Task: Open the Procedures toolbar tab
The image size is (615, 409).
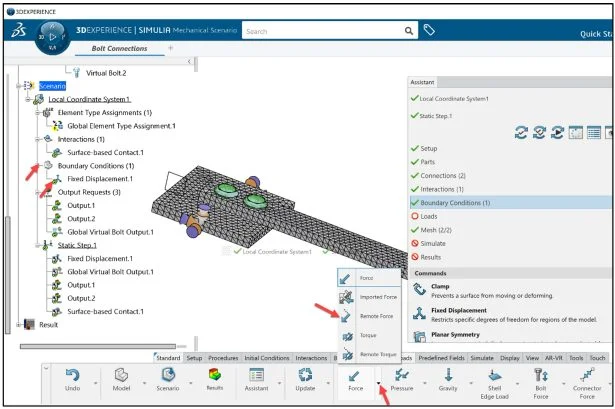Action: click(223, 358)
